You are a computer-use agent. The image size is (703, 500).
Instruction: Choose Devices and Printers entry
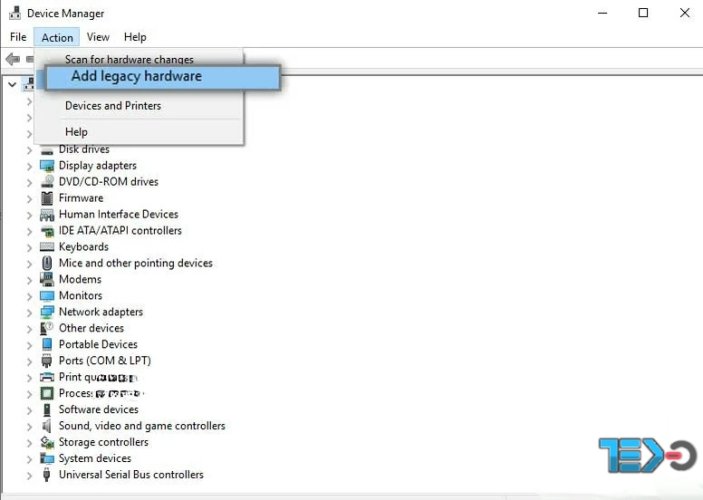[113, 106]
